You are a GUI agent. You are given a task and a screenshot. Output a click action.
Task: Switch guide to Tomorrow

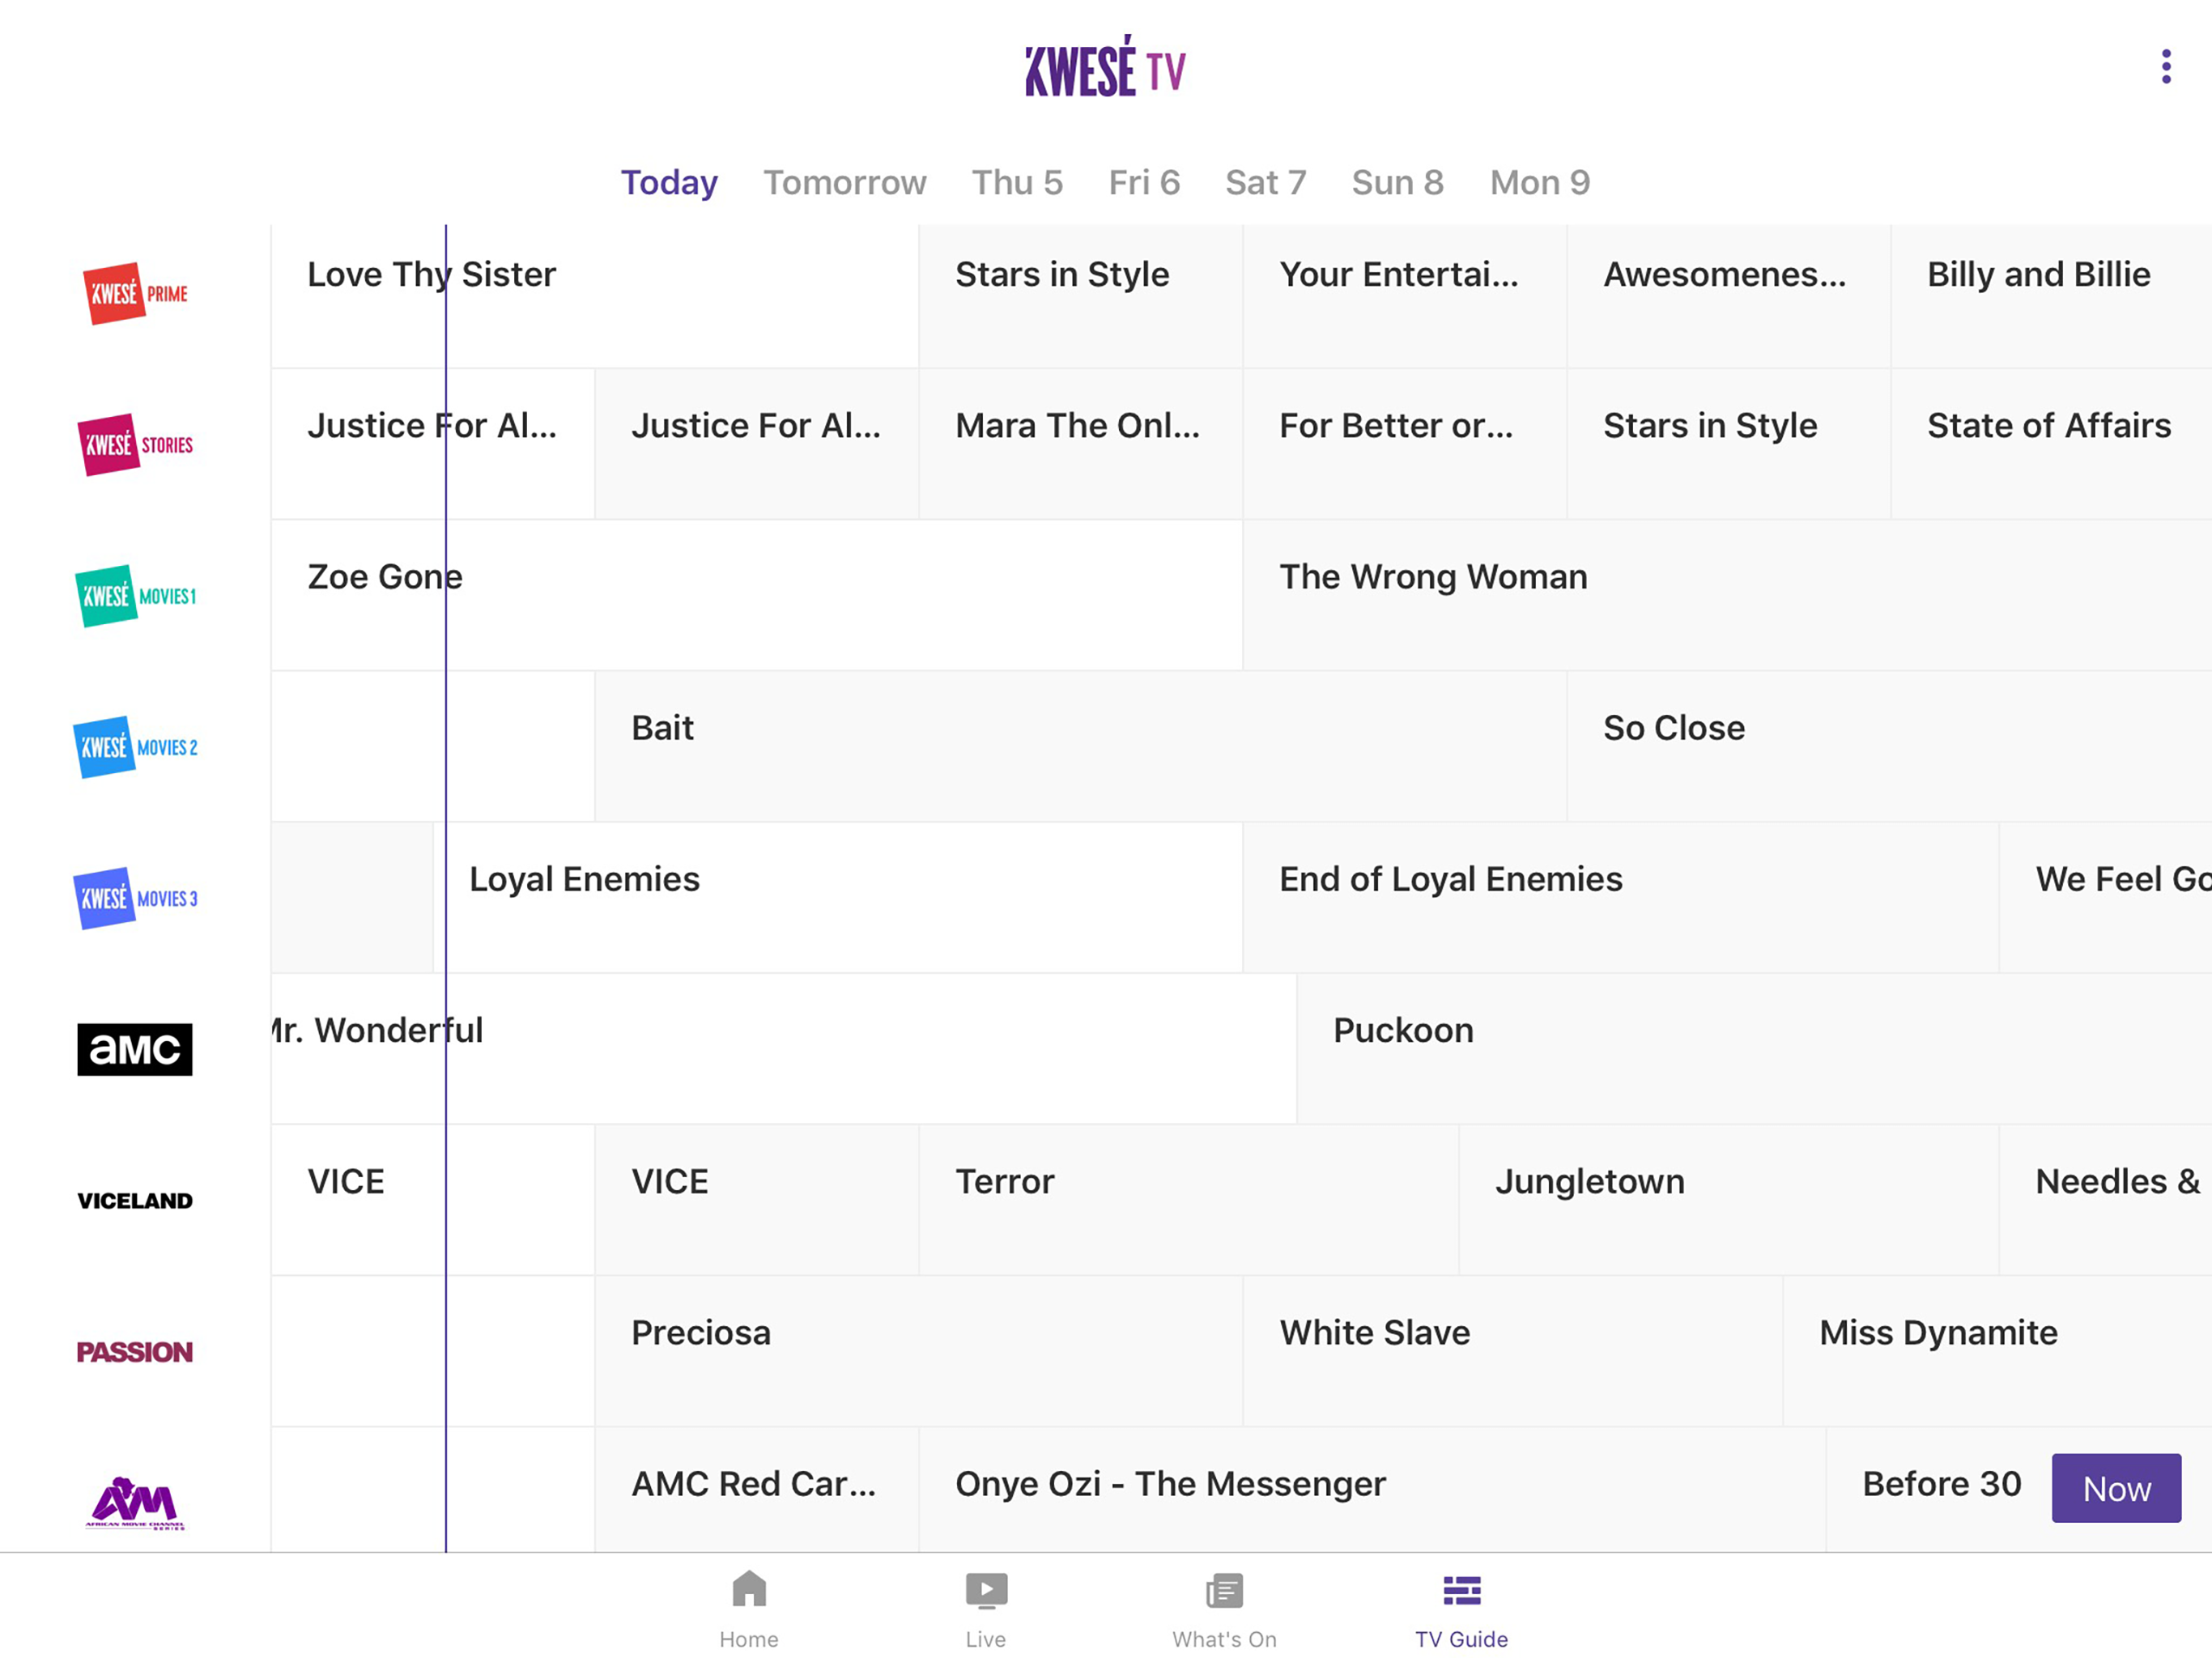pyautogui.click(x=845, y=182)
